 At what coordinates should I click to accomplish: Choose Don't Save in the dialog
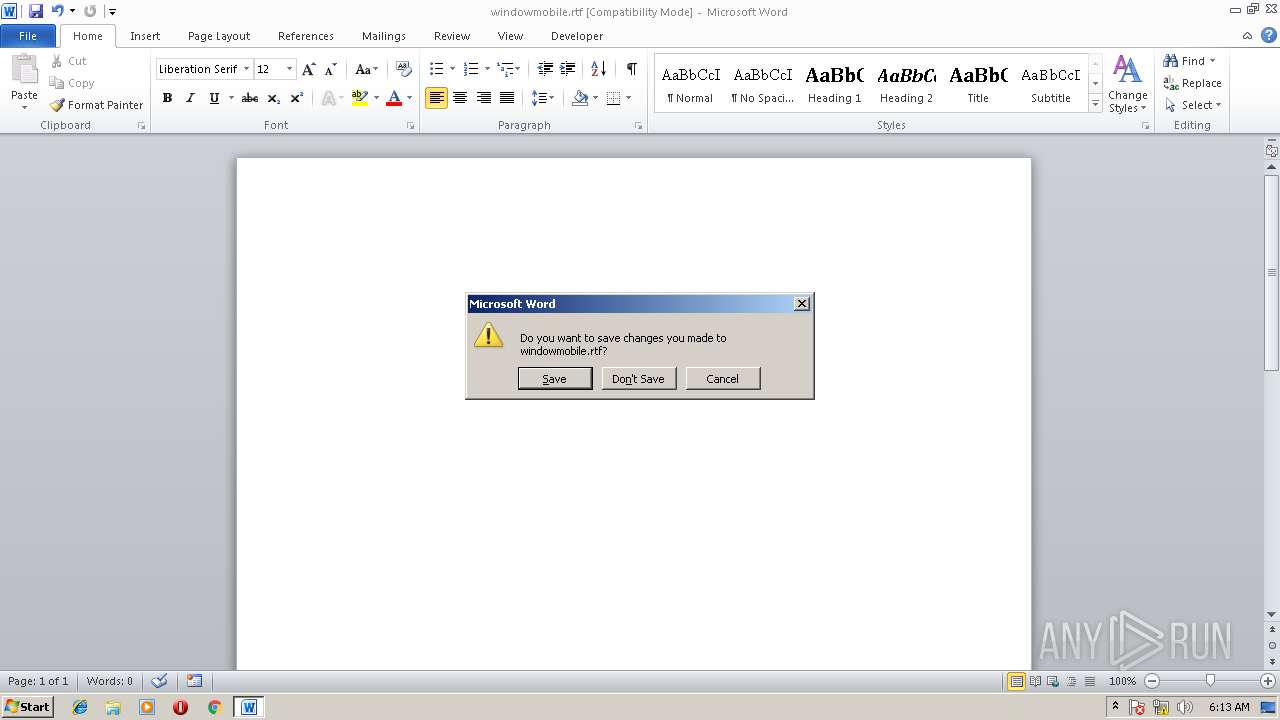pyautogui.click(x=639, y=379)
